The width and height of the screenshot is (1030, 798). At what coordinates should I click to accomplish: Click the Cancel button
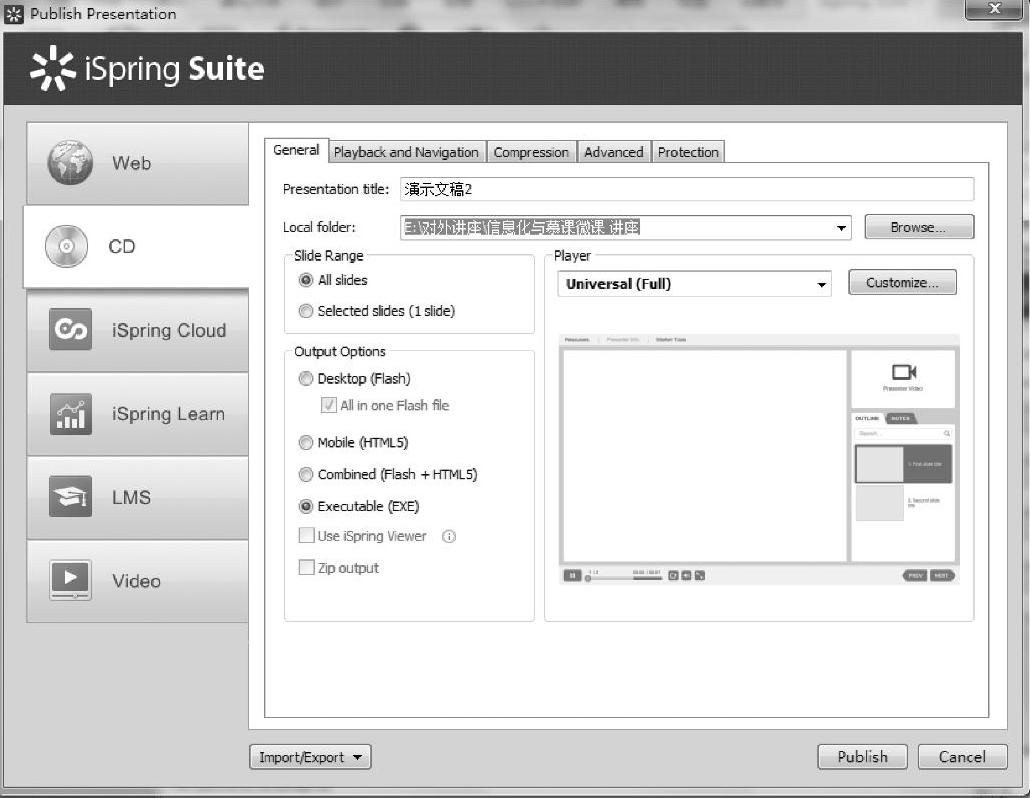pos(962,757)
